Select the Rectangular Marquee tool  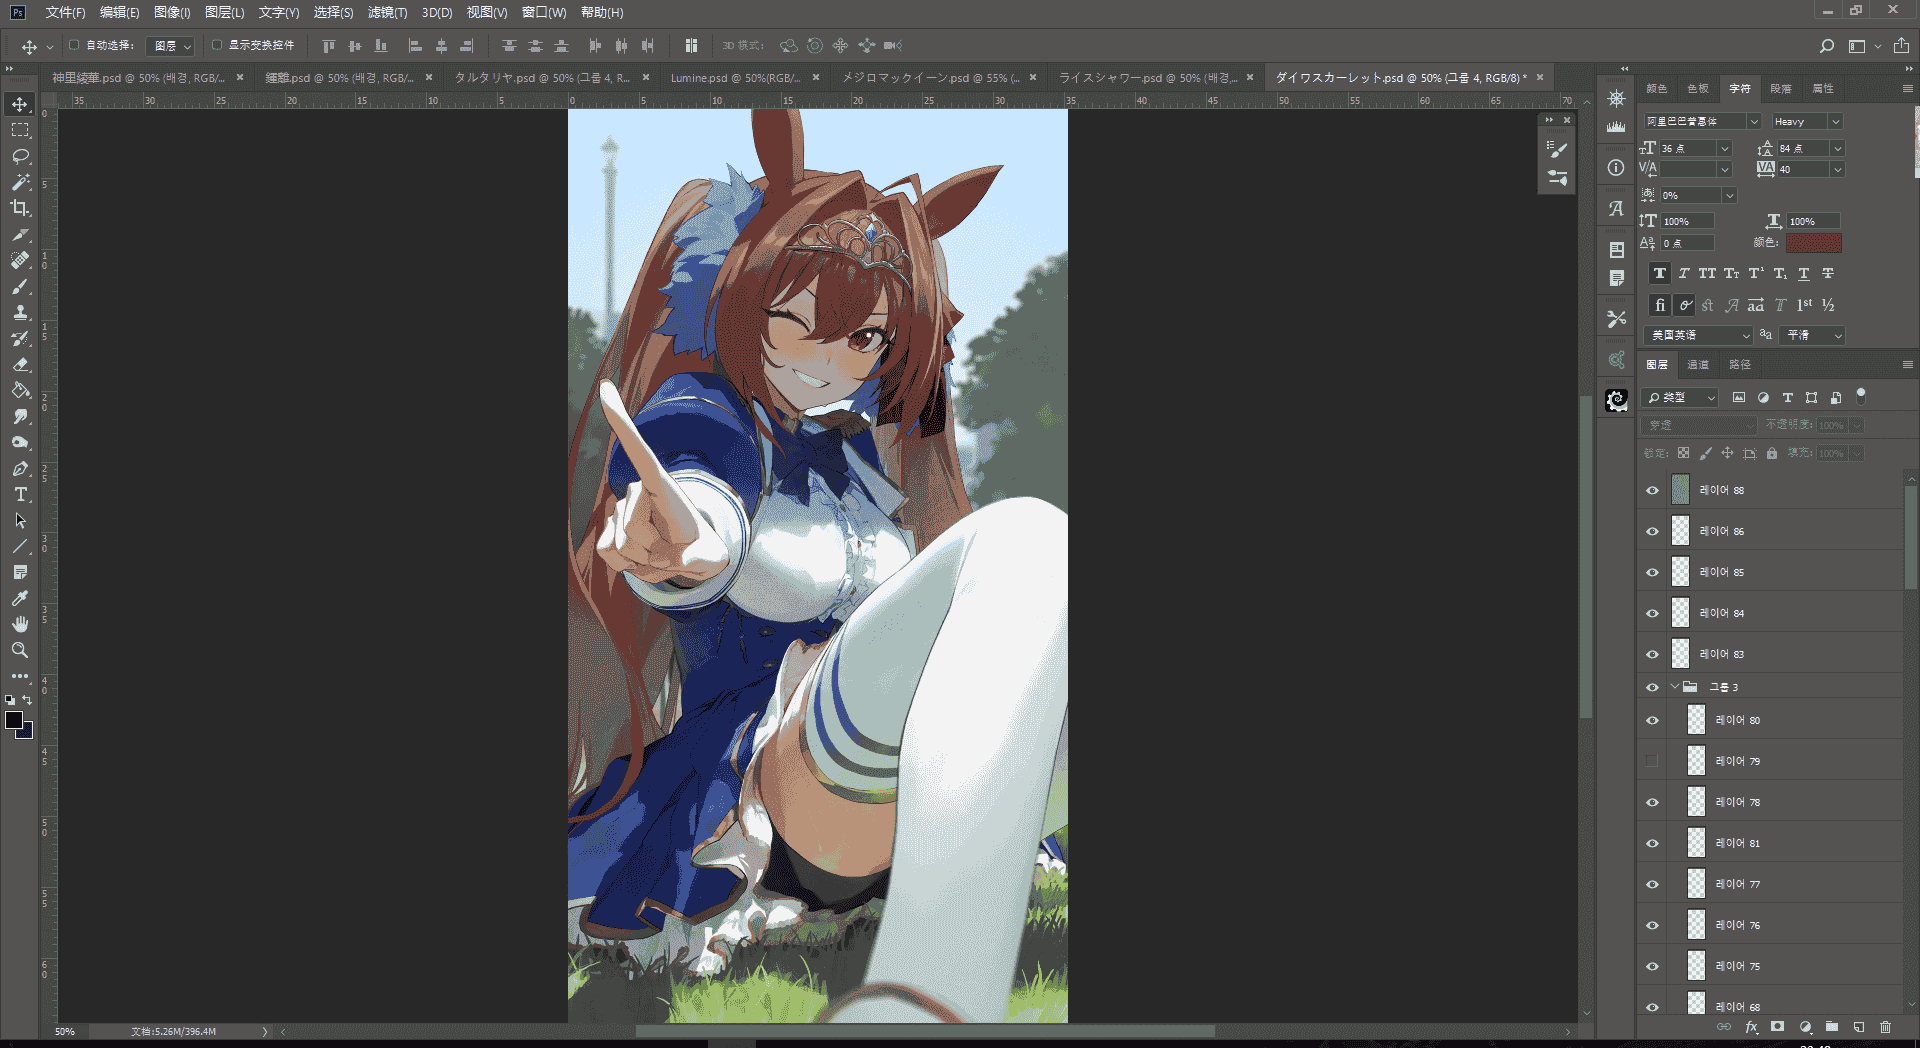(20, 130)
